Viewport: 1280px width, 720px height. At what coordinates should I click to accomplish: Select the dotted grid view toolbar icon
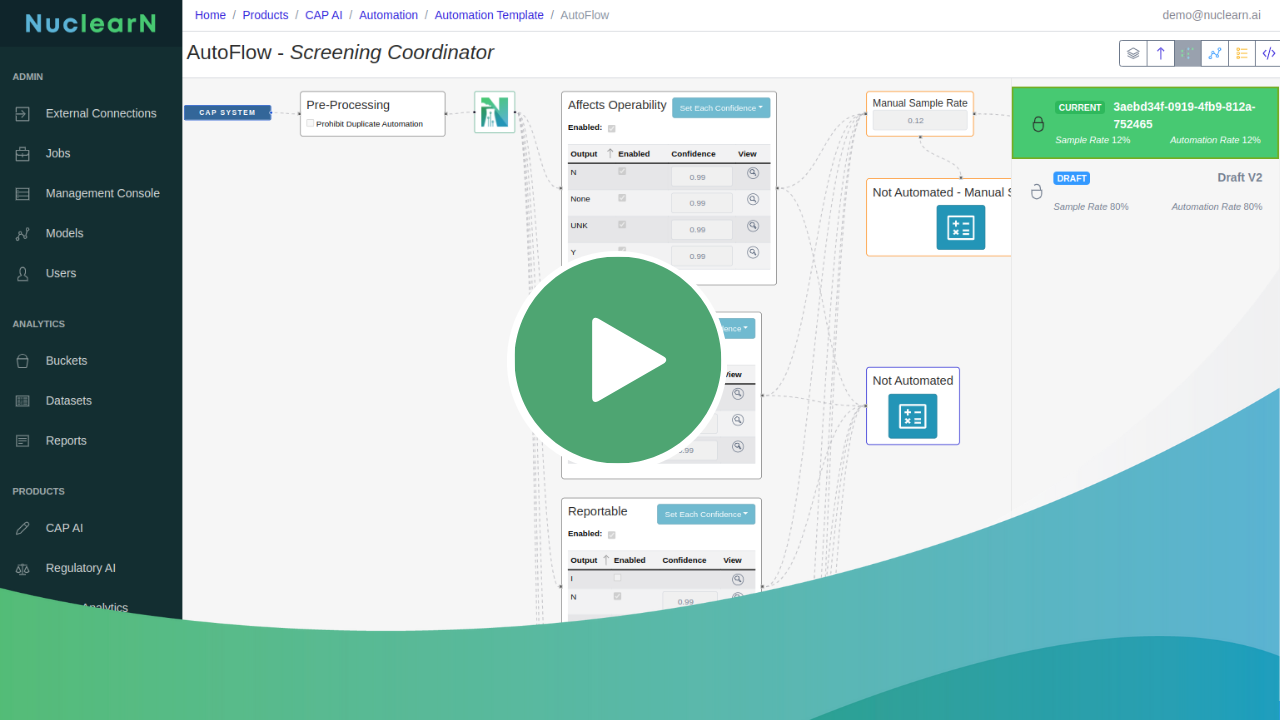[x=1188, y=54]
